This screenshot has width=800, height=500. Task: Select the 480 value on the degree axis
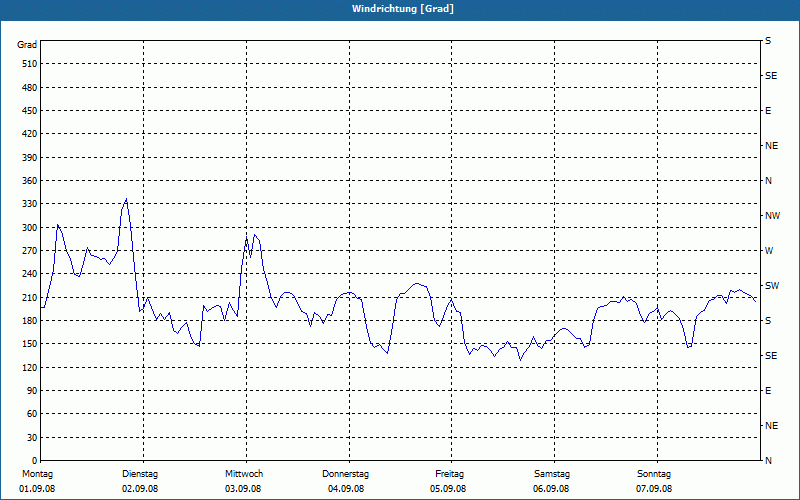30,88
